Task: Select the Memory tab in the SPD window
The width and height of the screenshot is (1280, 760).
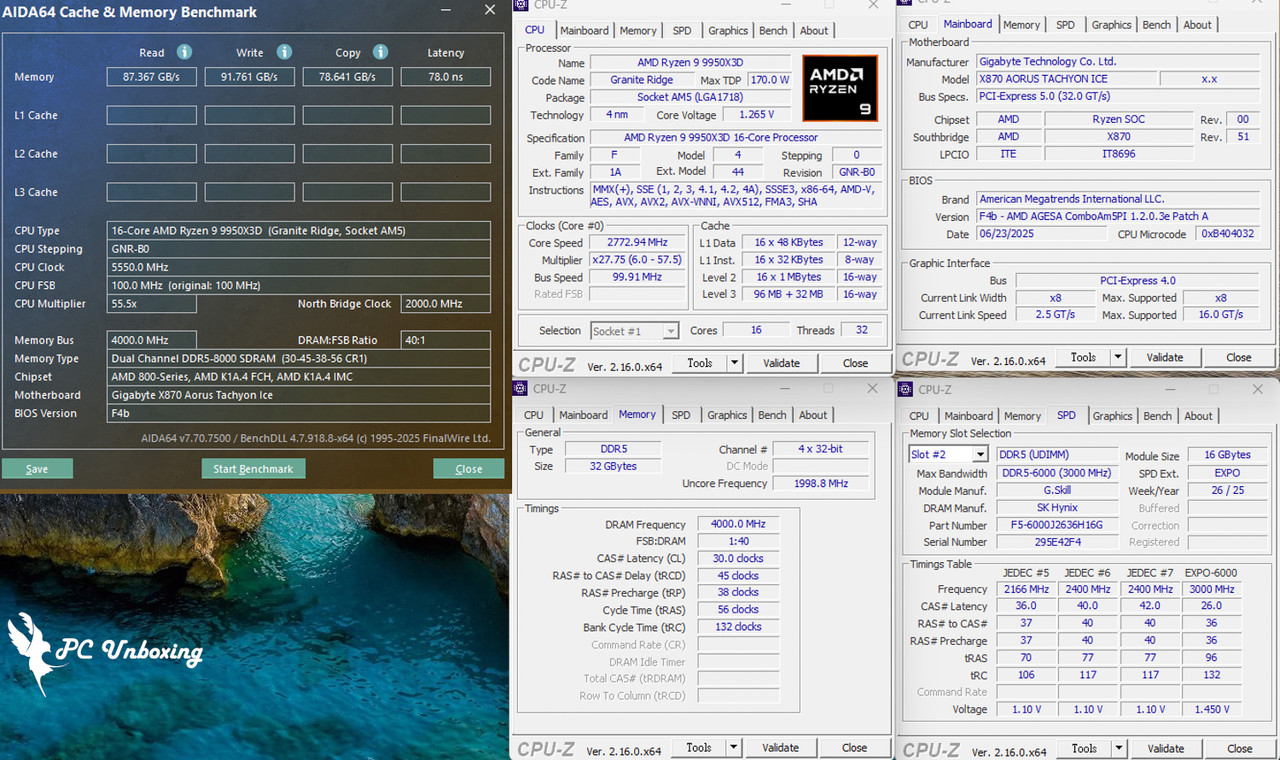Action: tap(1022, 416)
